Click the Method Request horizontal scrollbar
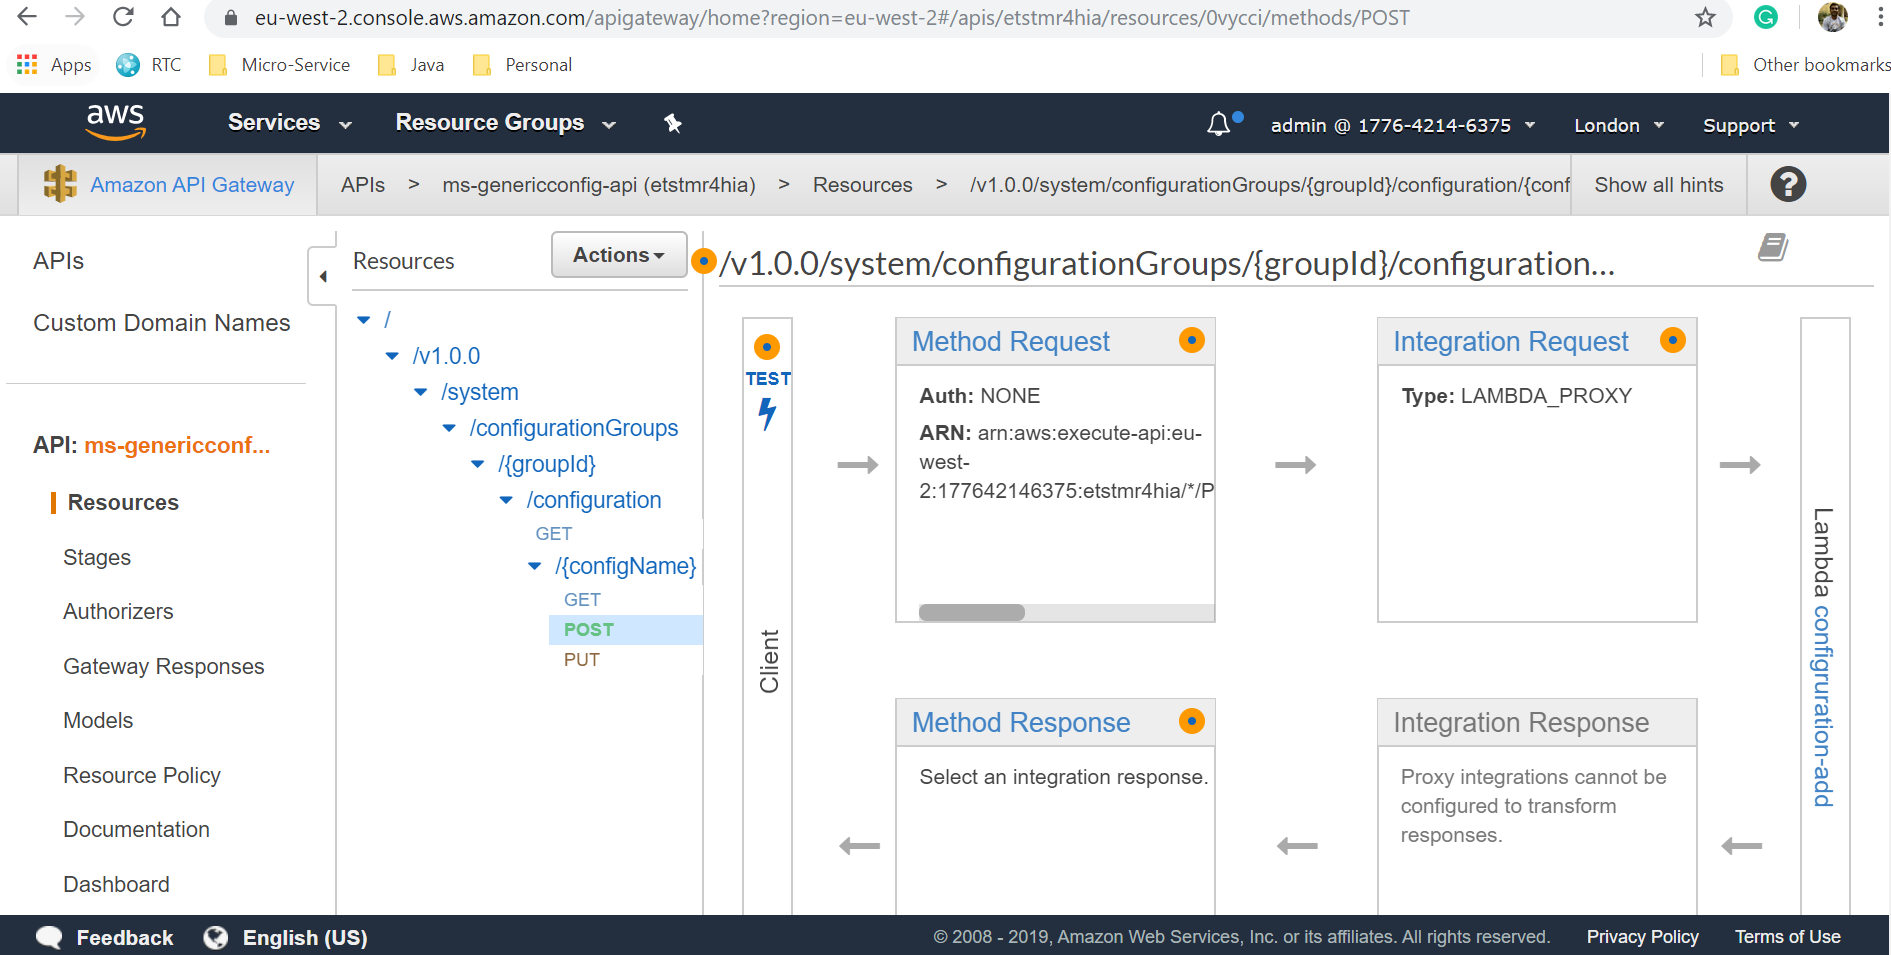 tap(971, 612)
